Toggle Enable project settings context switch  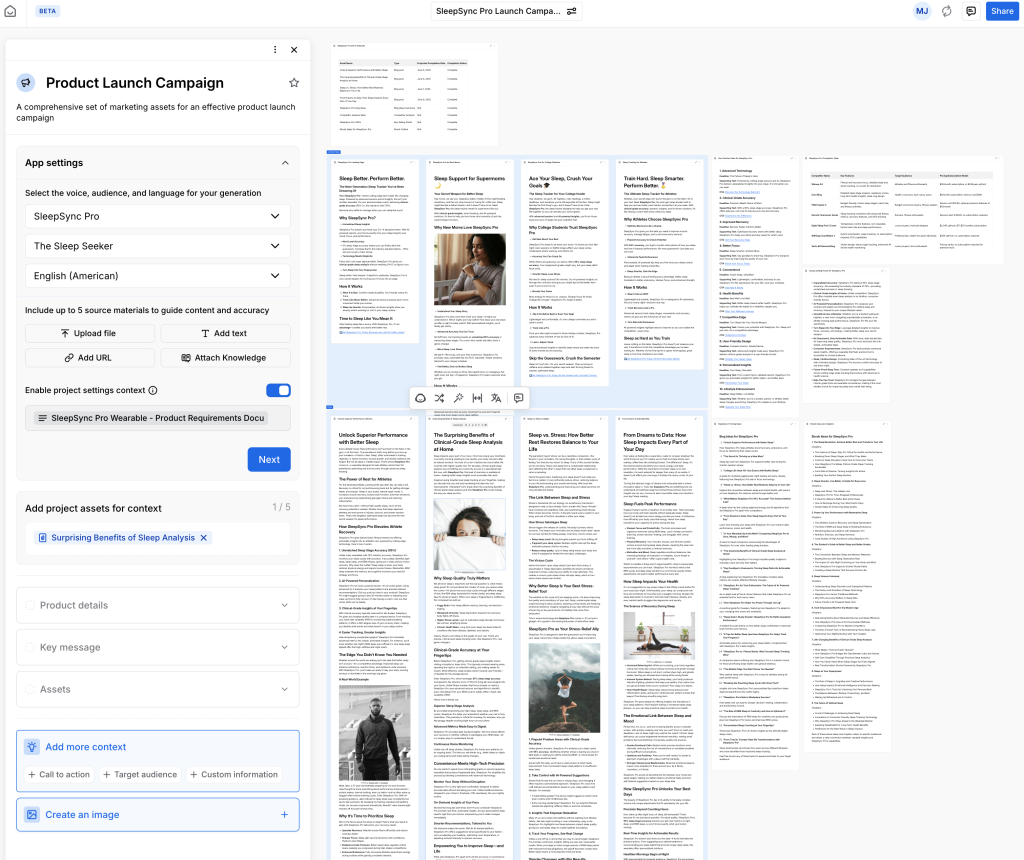click(278, 390)
